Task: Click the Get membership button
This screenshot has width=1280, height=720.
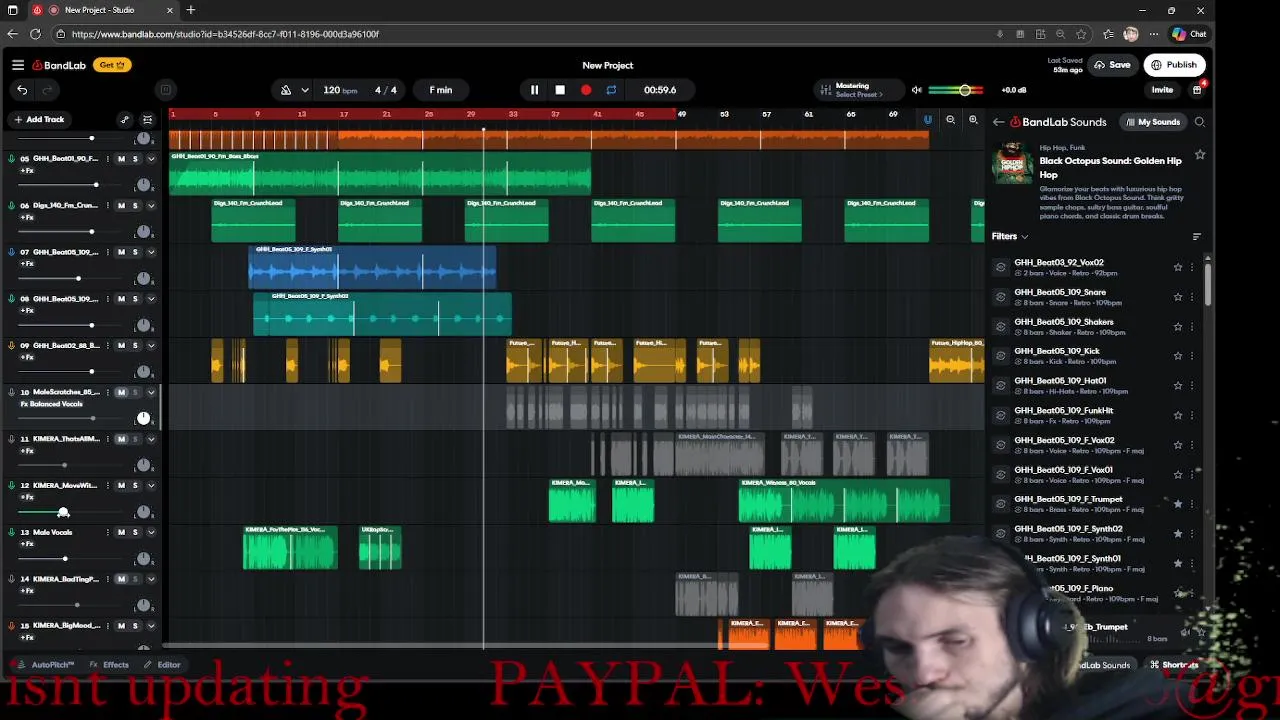Action: pos(111,65)
